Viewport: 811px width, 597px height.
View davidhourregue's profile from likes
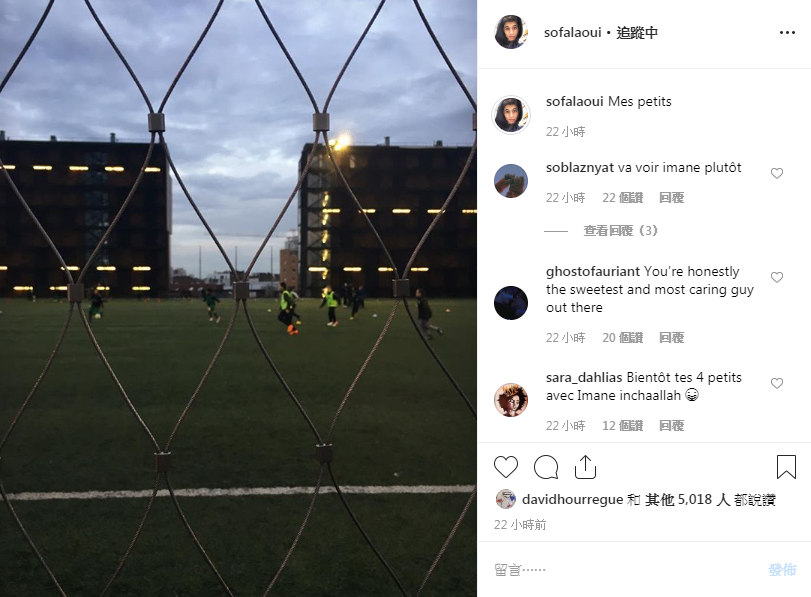click(572, 499)
